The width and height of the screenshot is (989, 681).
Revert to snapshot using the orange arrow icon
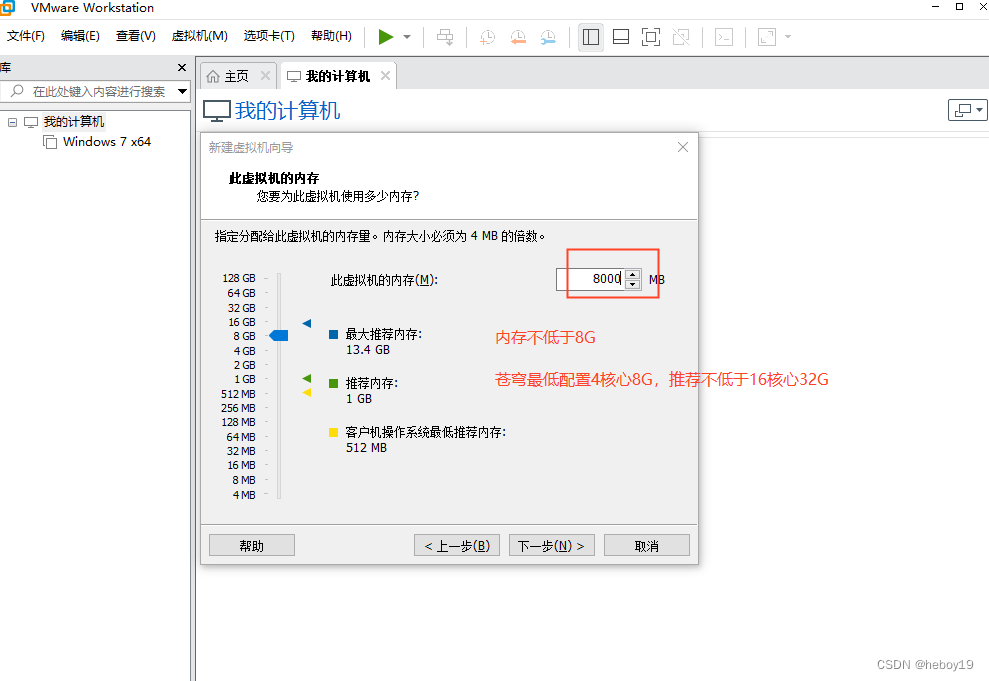[x=518, y=37]
